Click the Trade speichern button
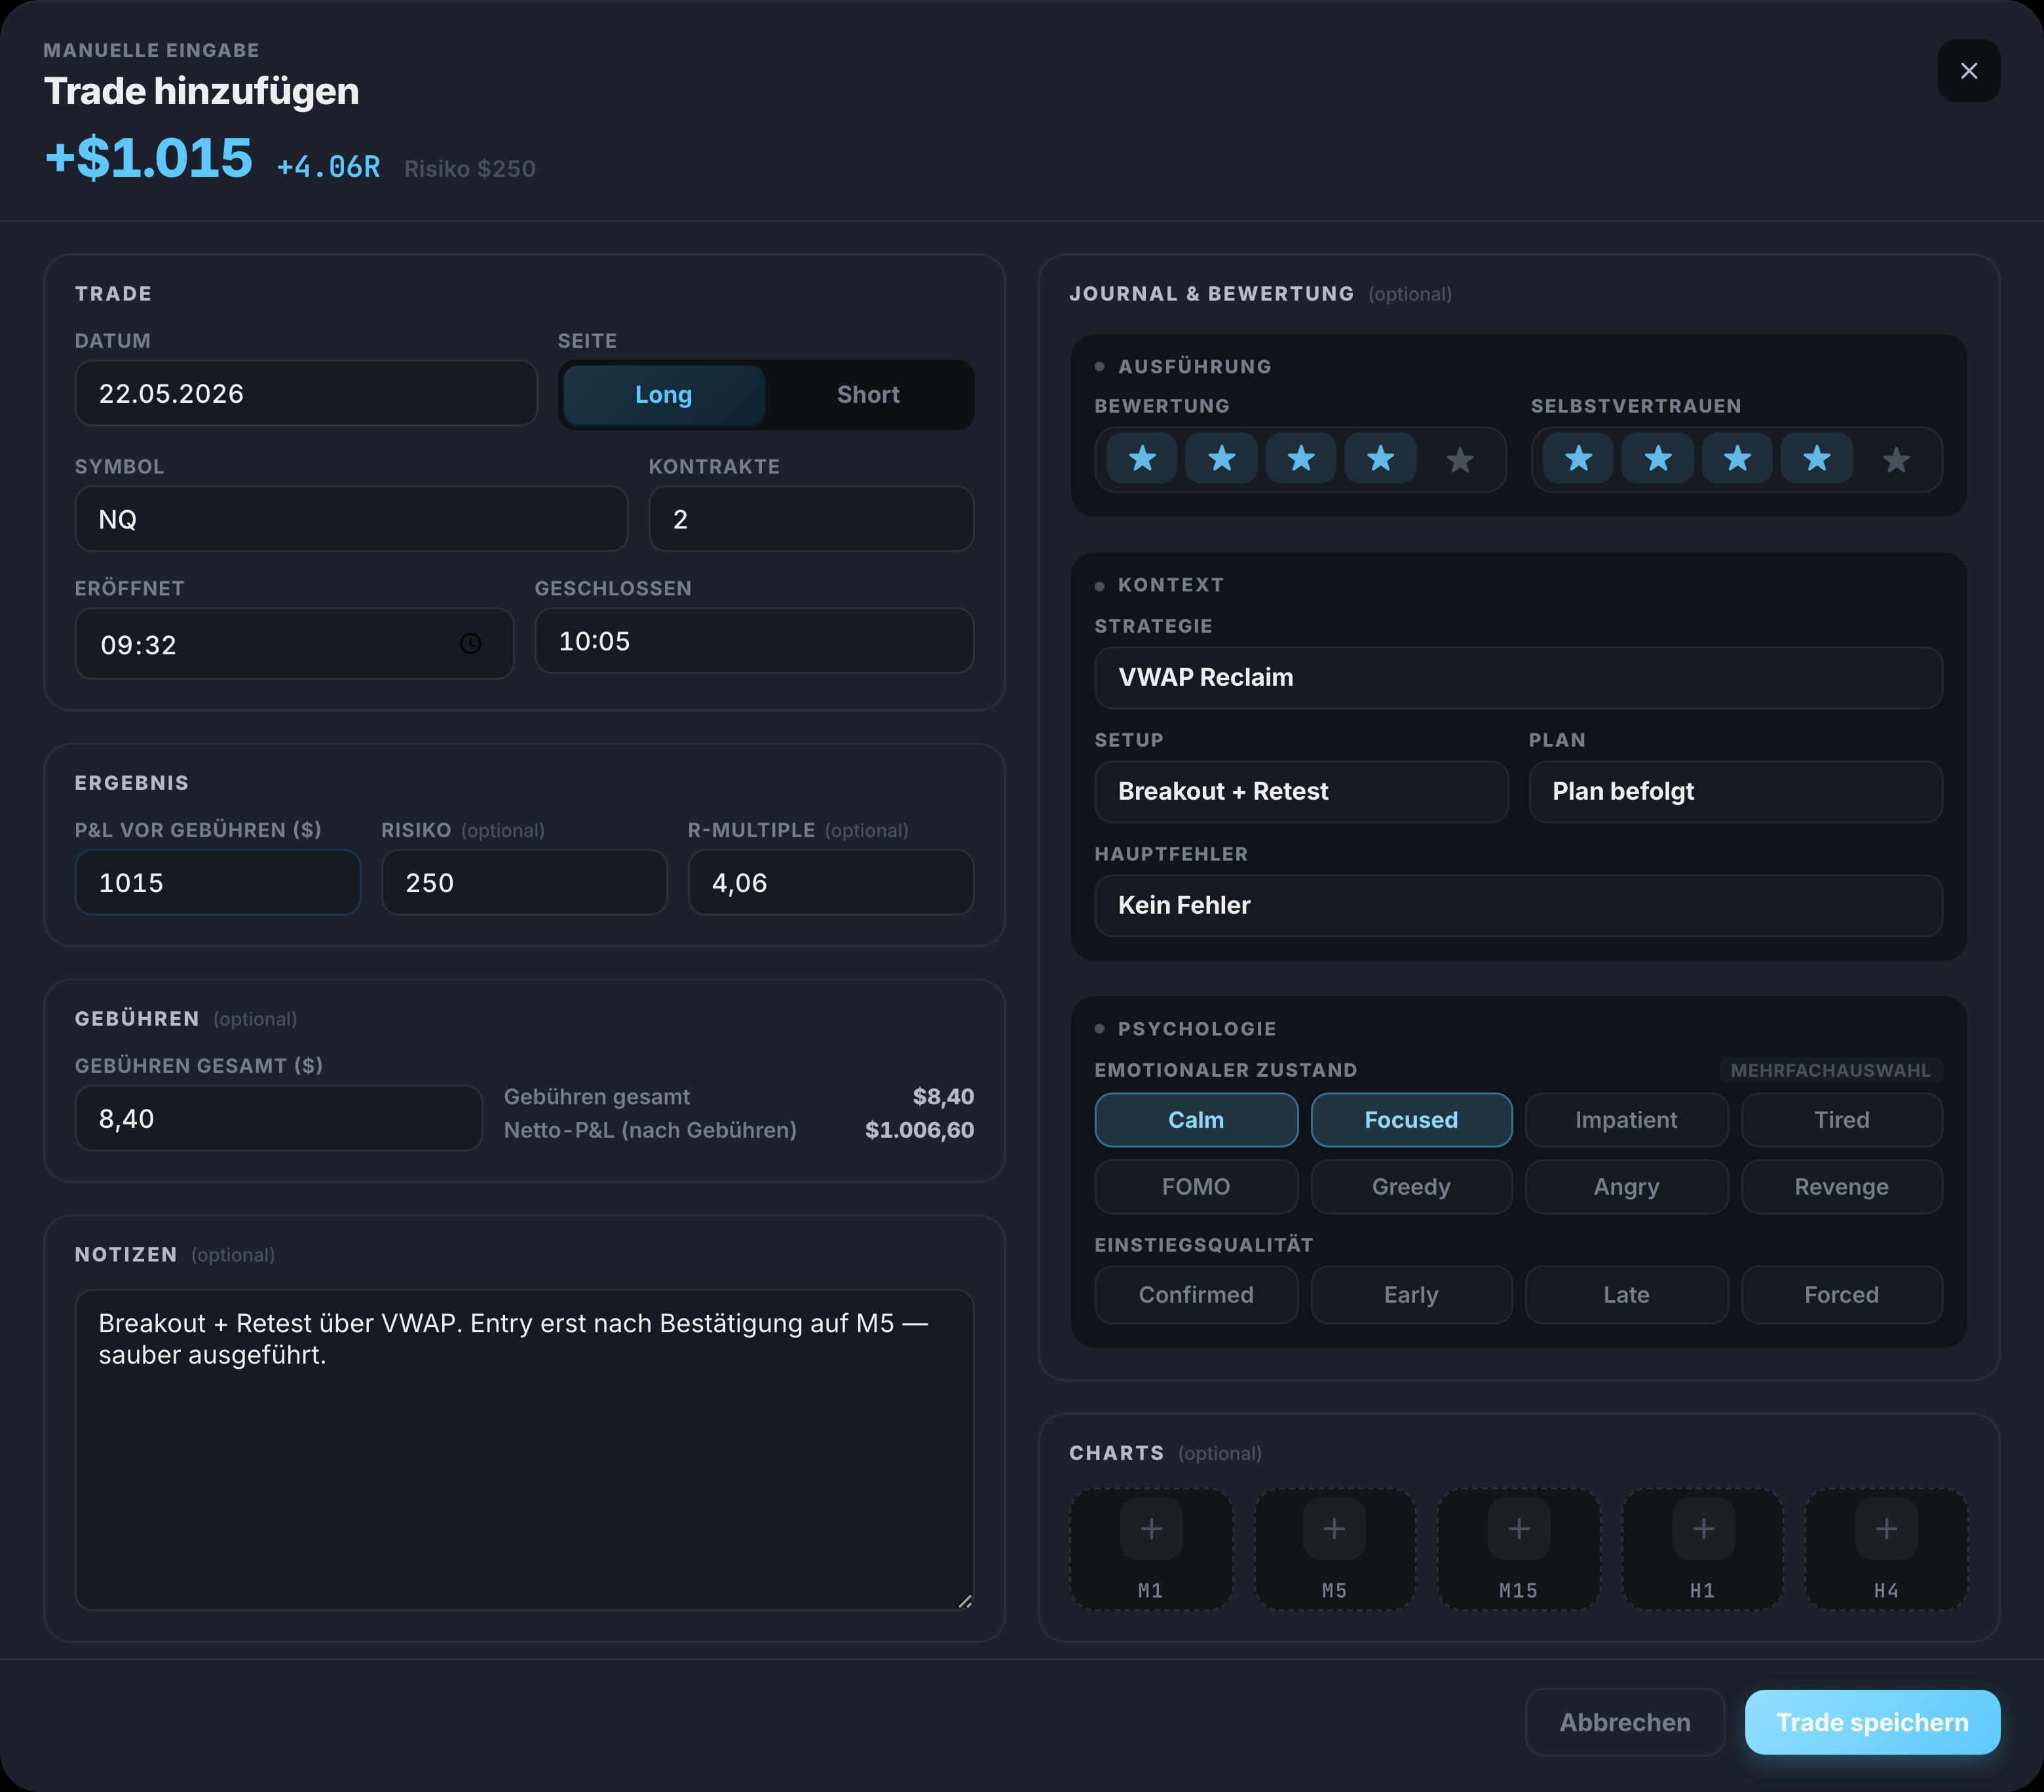2044x1792 pixels. [x=1871, y=1722]
